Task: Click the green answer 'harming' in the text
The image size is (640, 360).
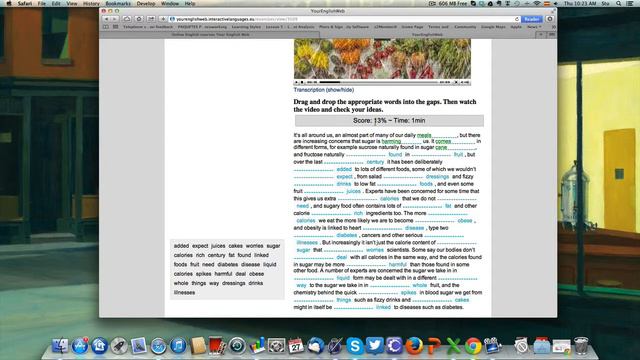Action: point(391,141)
